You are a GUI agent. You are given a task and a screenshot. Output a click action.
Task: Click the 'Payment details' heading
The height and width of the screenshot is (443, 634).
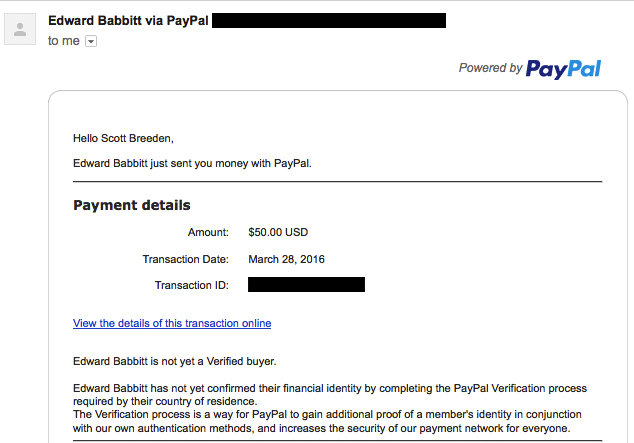click(132, 205)
